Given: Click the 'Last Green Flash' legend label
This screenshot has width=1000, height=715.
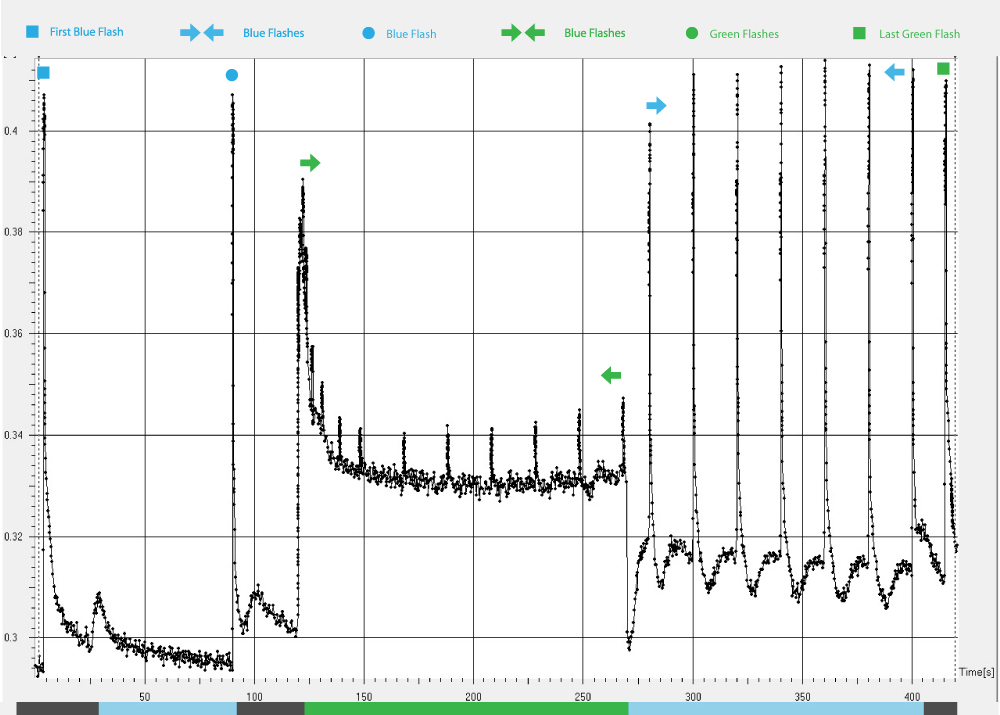Looking at the screenshot, I should point(919,34).
